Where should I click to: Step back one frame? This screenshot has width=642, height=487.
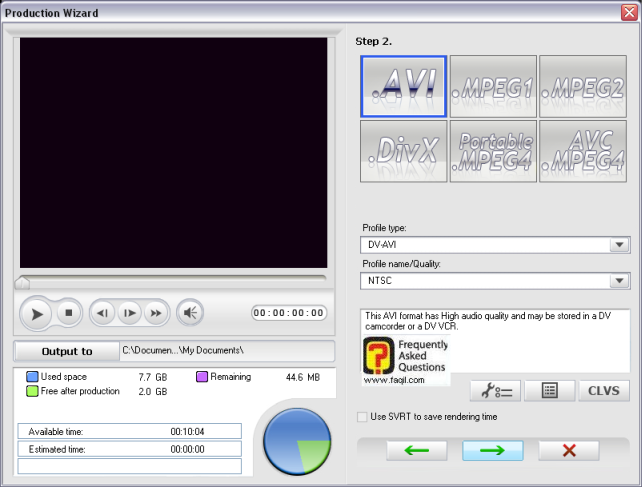102,313
